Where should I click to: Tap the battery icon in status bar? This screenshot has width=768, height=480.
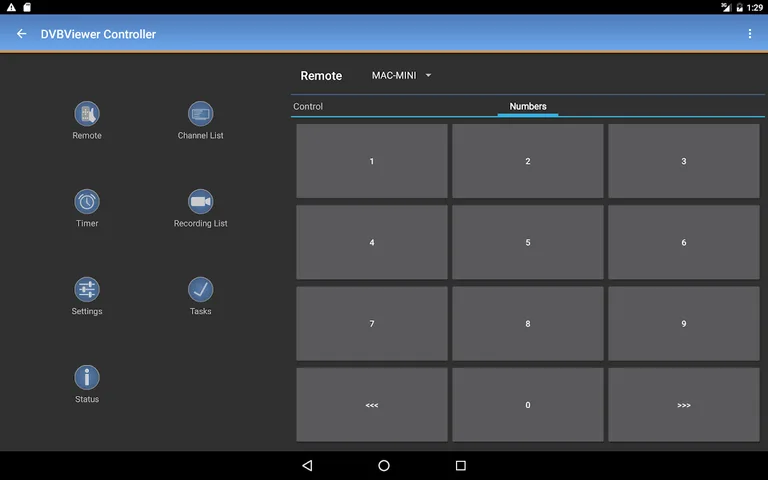coord(740,7)
